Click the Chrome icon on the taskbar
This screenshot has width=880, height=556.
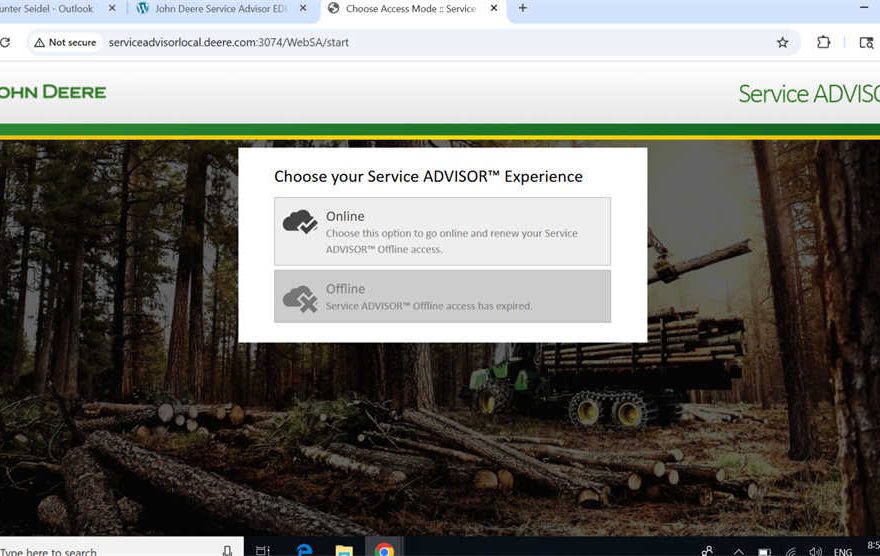[384, 550]
